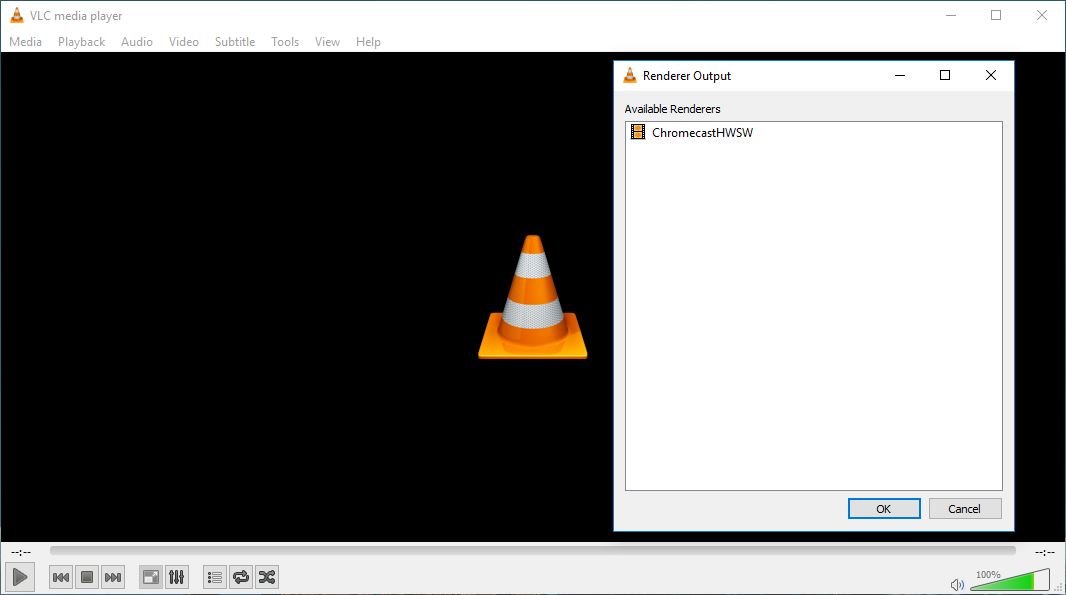
Task: Toggle random shuffle playback
Action: pyautogui.click(x=267, y=577)
